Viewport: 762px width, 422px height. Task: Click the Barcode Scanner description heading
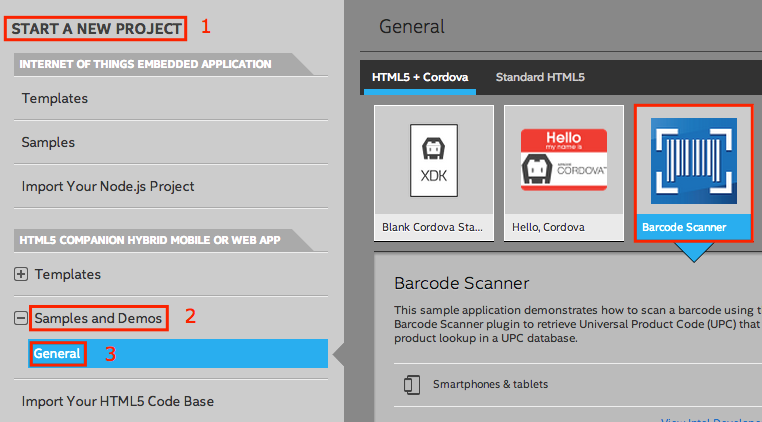click(462, 283)
